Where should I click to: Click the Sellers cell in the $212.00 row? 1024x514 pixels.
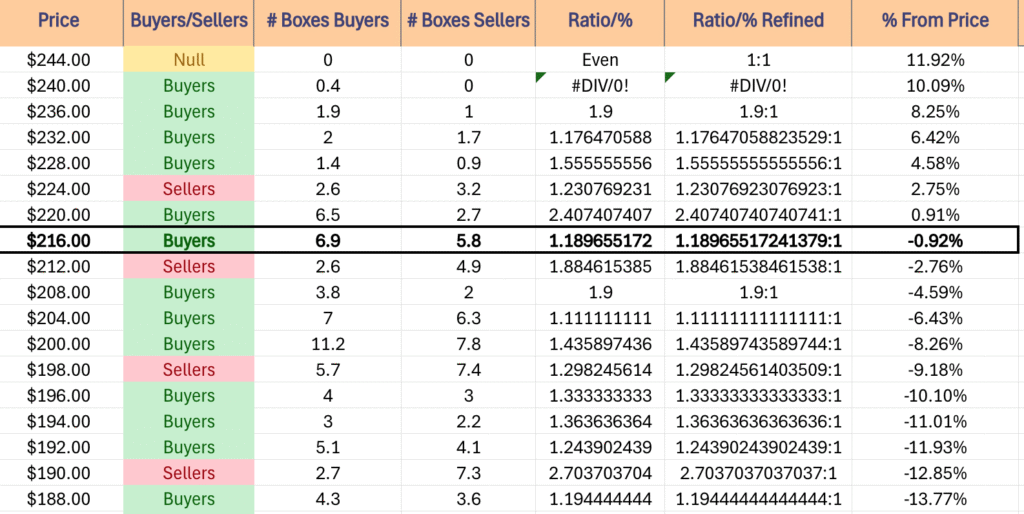pos(189,266)
